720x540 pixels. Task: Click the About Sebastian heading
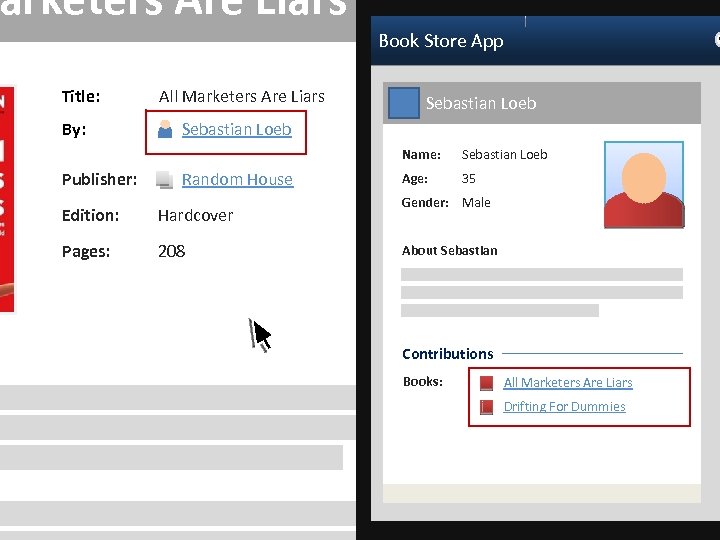click(449, 250)
